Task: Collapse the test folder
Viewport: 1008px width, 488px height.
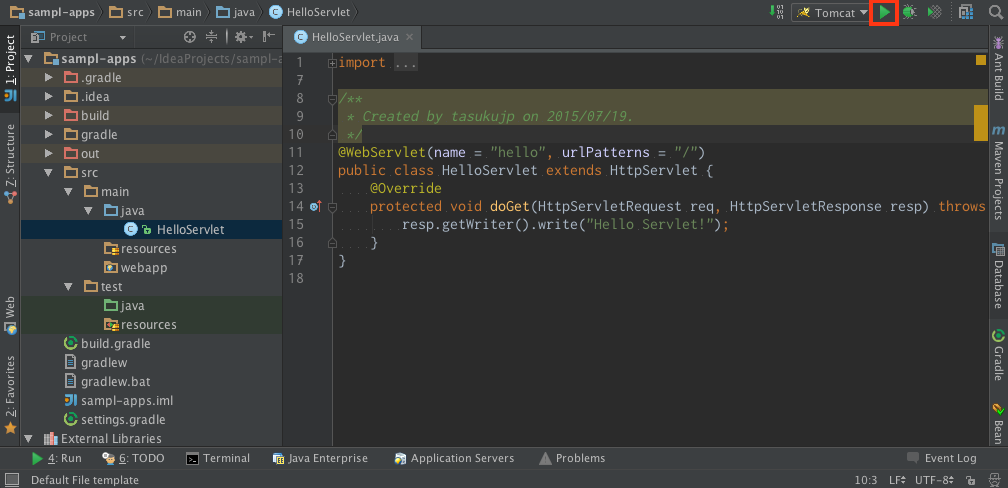Action: click(69, 287)
